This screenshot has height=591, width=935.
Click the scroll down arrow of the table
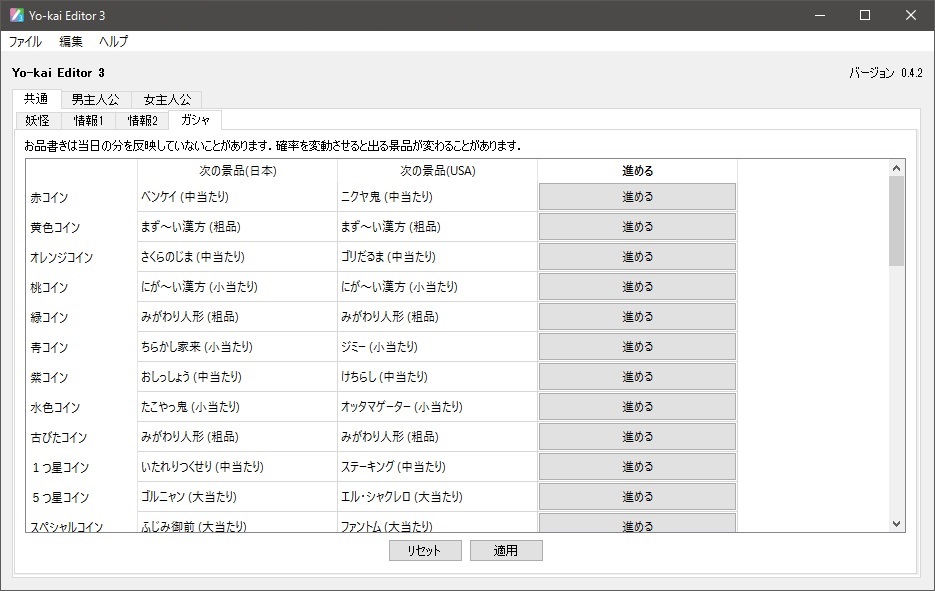tap(896, 524)
